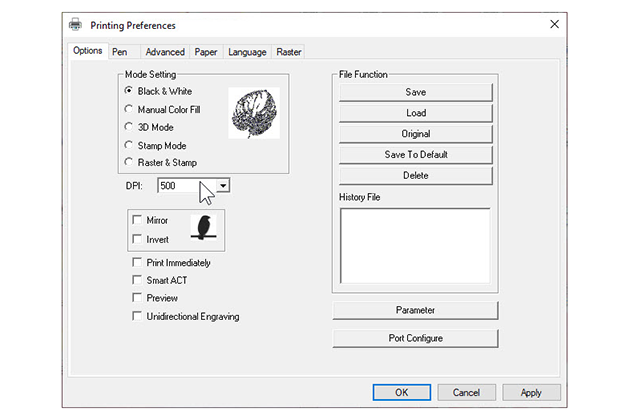This screenshot has height=420, width=630.
Task: Enable Unidirectional Engraving
Action: pyautogui.click(x=137, y=316)
